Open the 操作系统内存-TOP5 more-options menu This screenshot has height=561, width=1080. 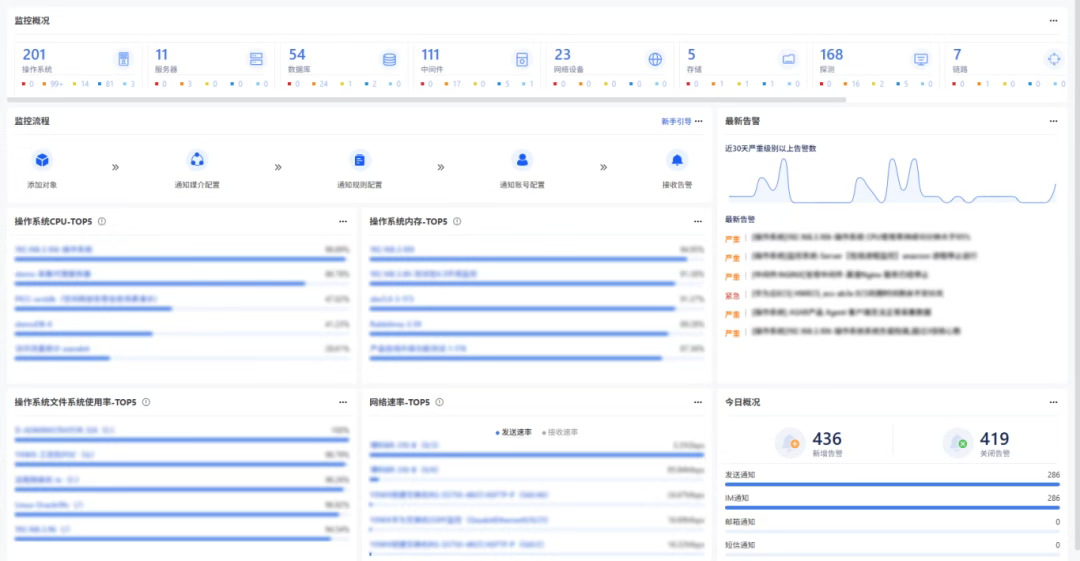(x=698, y=221)
